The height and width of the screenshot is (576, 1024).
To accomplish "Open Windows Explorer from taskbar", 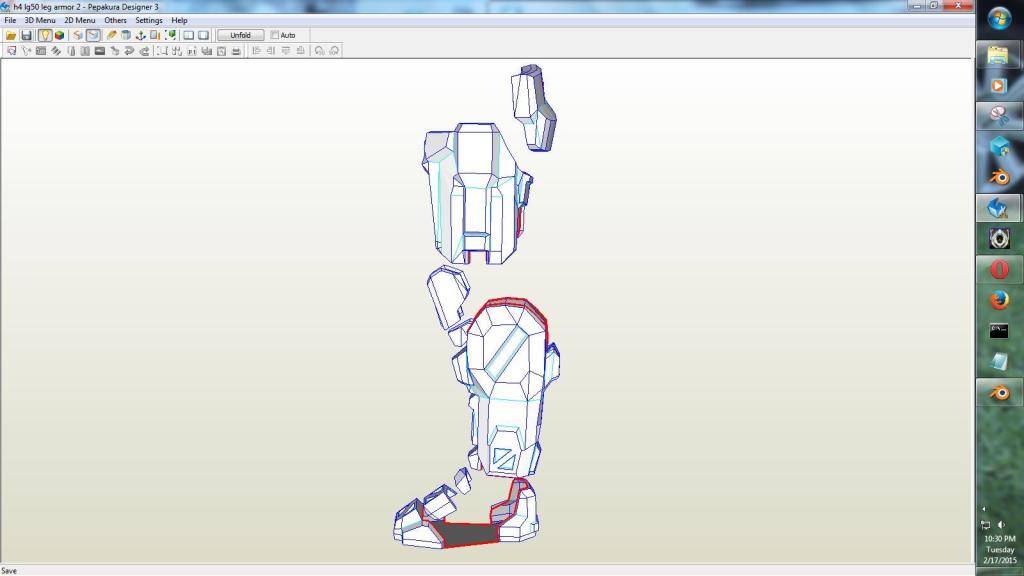I will pos(999,55).
